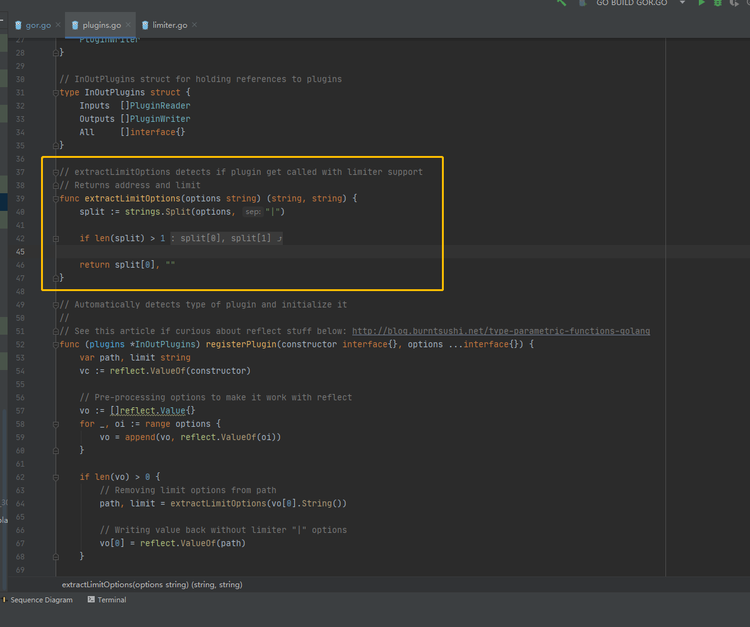The height and width of the screenshot is (627, 750).
Task: Collapse the registerPlugin function fold
Action: (x=55, y=344)
